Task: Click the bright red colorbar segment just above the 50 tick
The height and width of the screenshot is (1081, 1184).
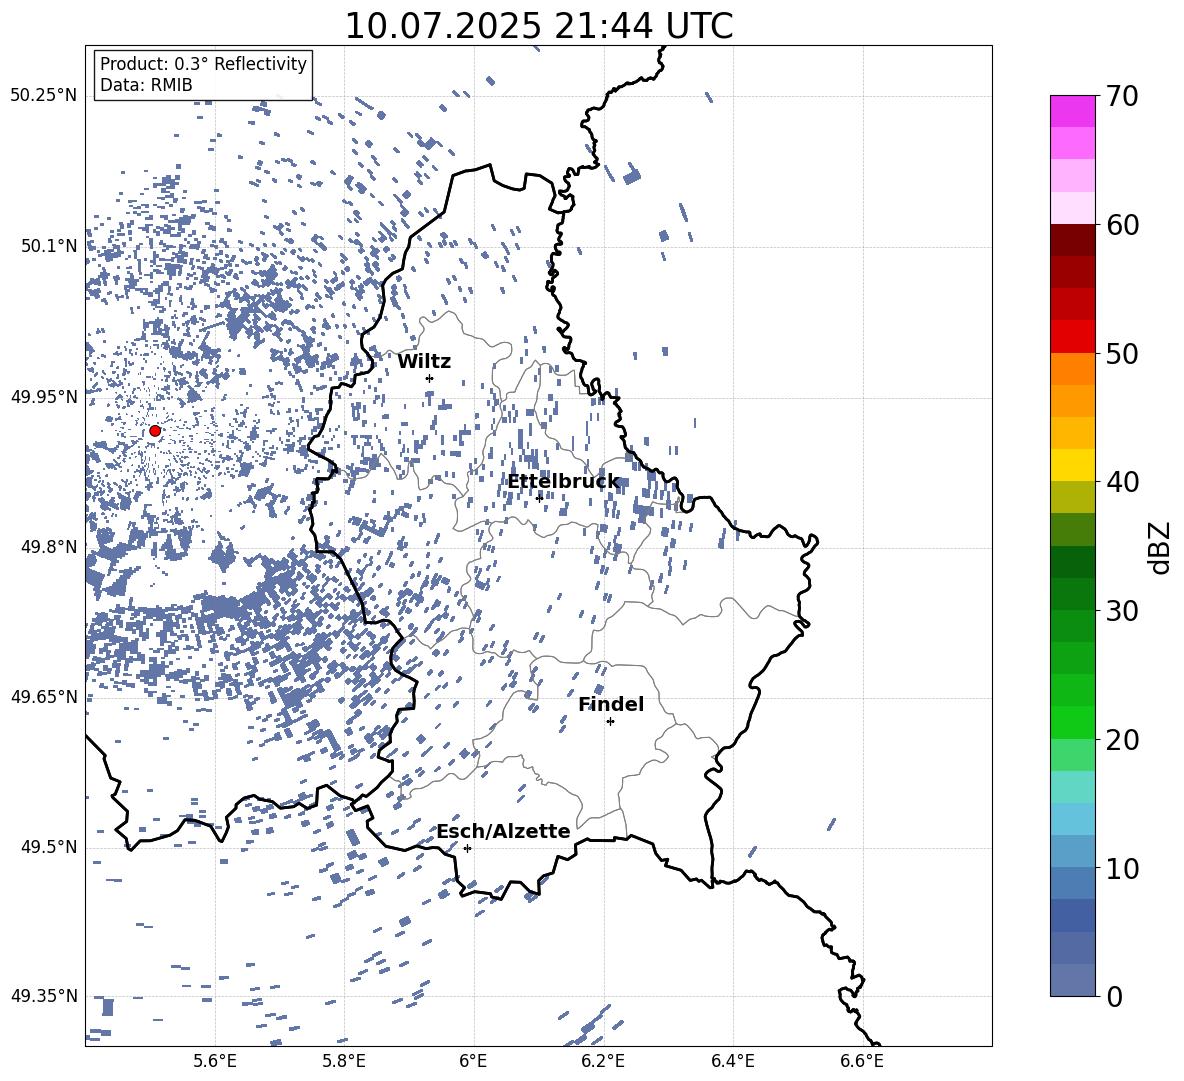Action: (1072, 337)
